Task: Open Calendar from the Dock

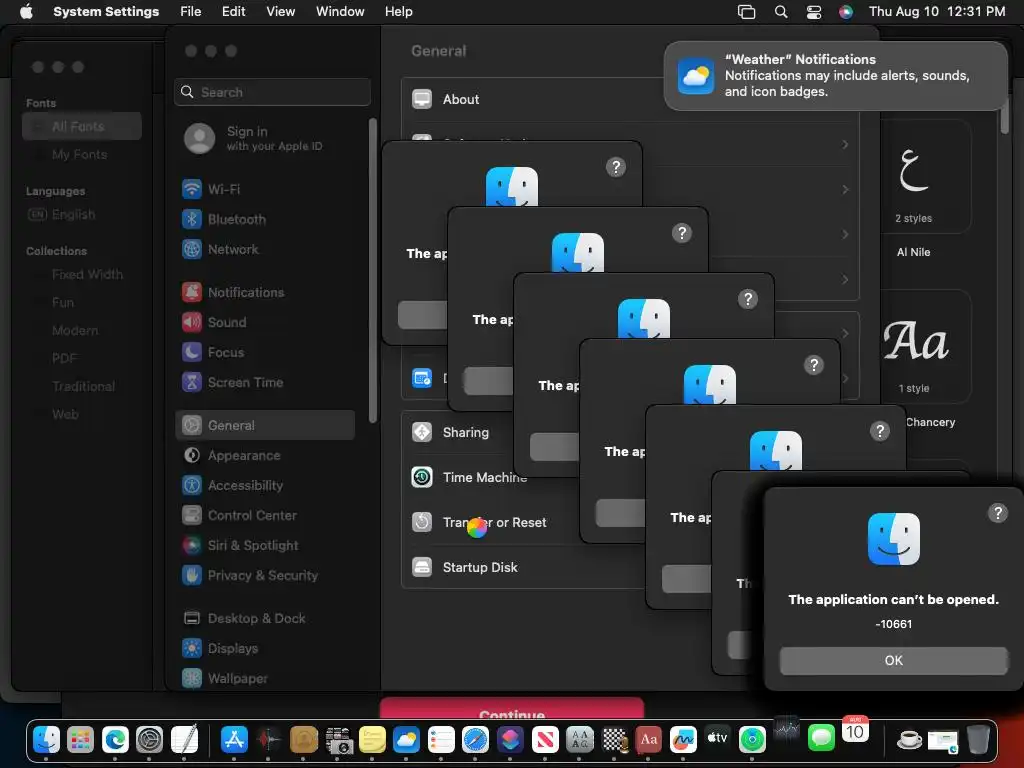Action: click(x=855, y=731)
